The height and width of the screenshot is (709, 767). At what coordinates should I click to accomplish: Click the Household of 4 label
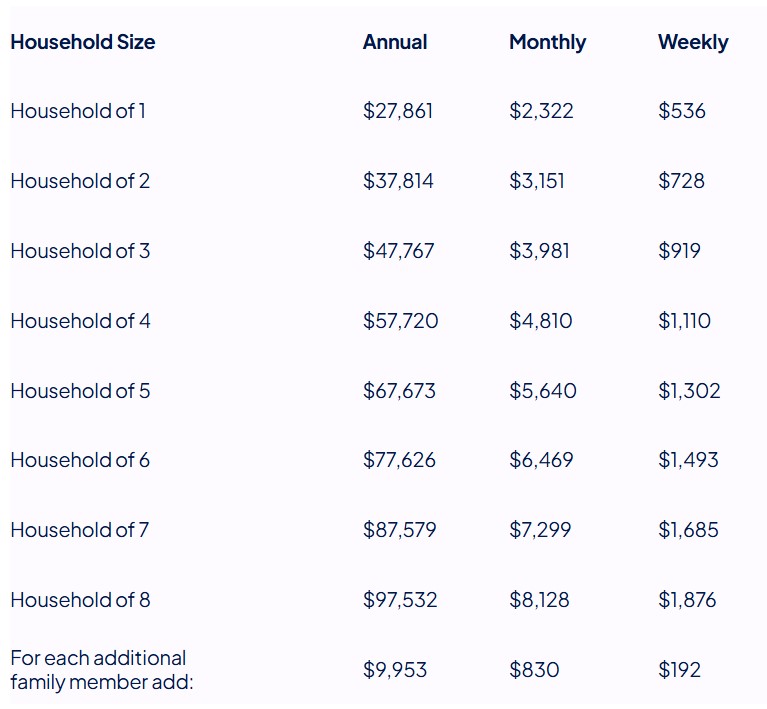pyautogui.click(x=80, y=321)
